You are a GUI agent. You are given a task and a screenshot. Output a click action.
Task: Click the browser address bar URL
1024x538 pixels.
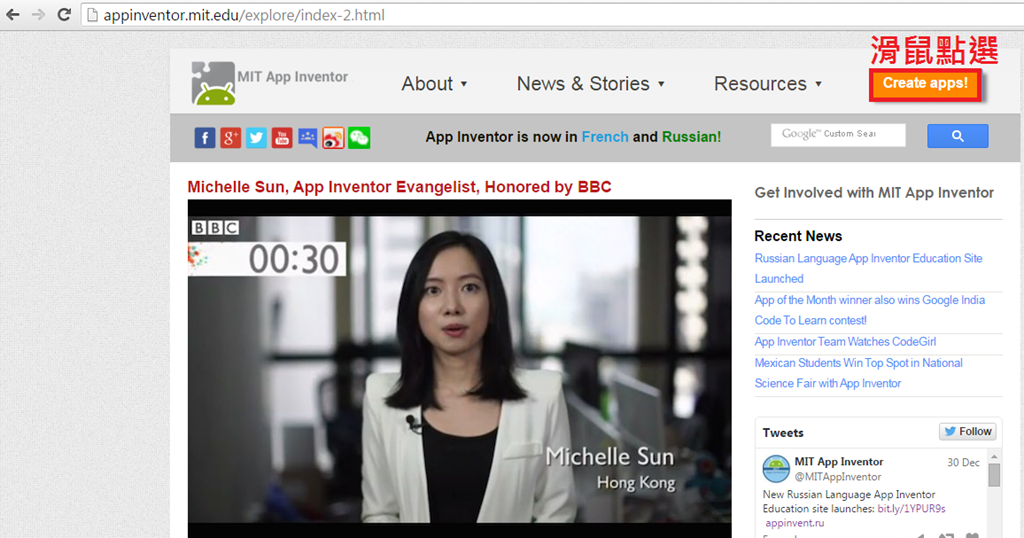pyautogui.click(x=244, y=15)
